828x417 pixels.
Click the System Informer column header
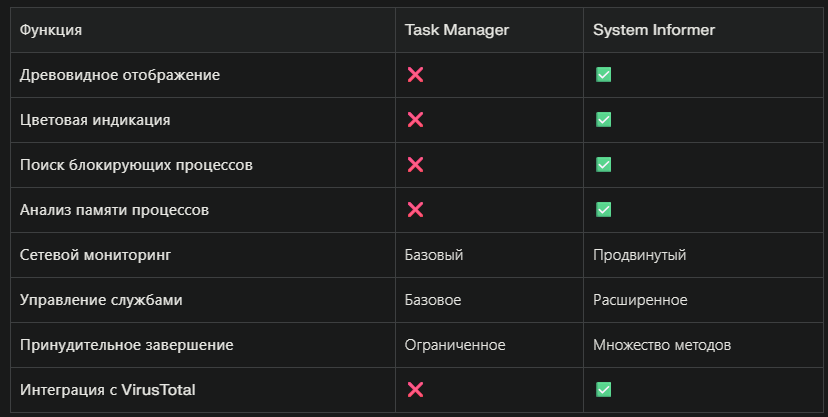pyautogui.click(x=654, y=30)
